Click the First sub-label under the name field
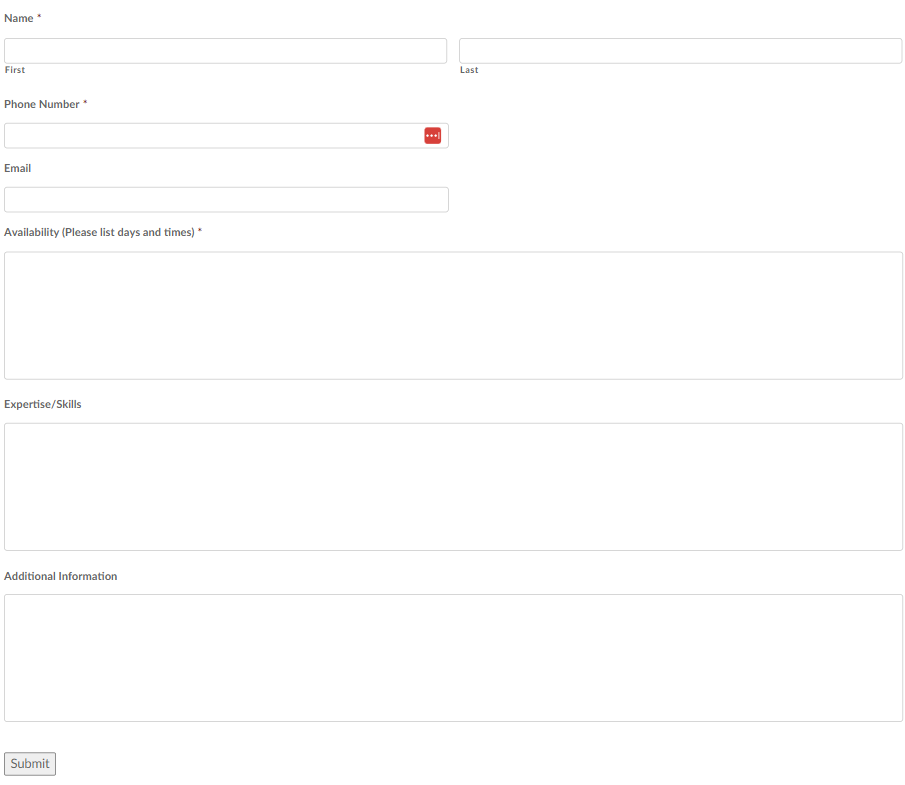 coord(15,70)
